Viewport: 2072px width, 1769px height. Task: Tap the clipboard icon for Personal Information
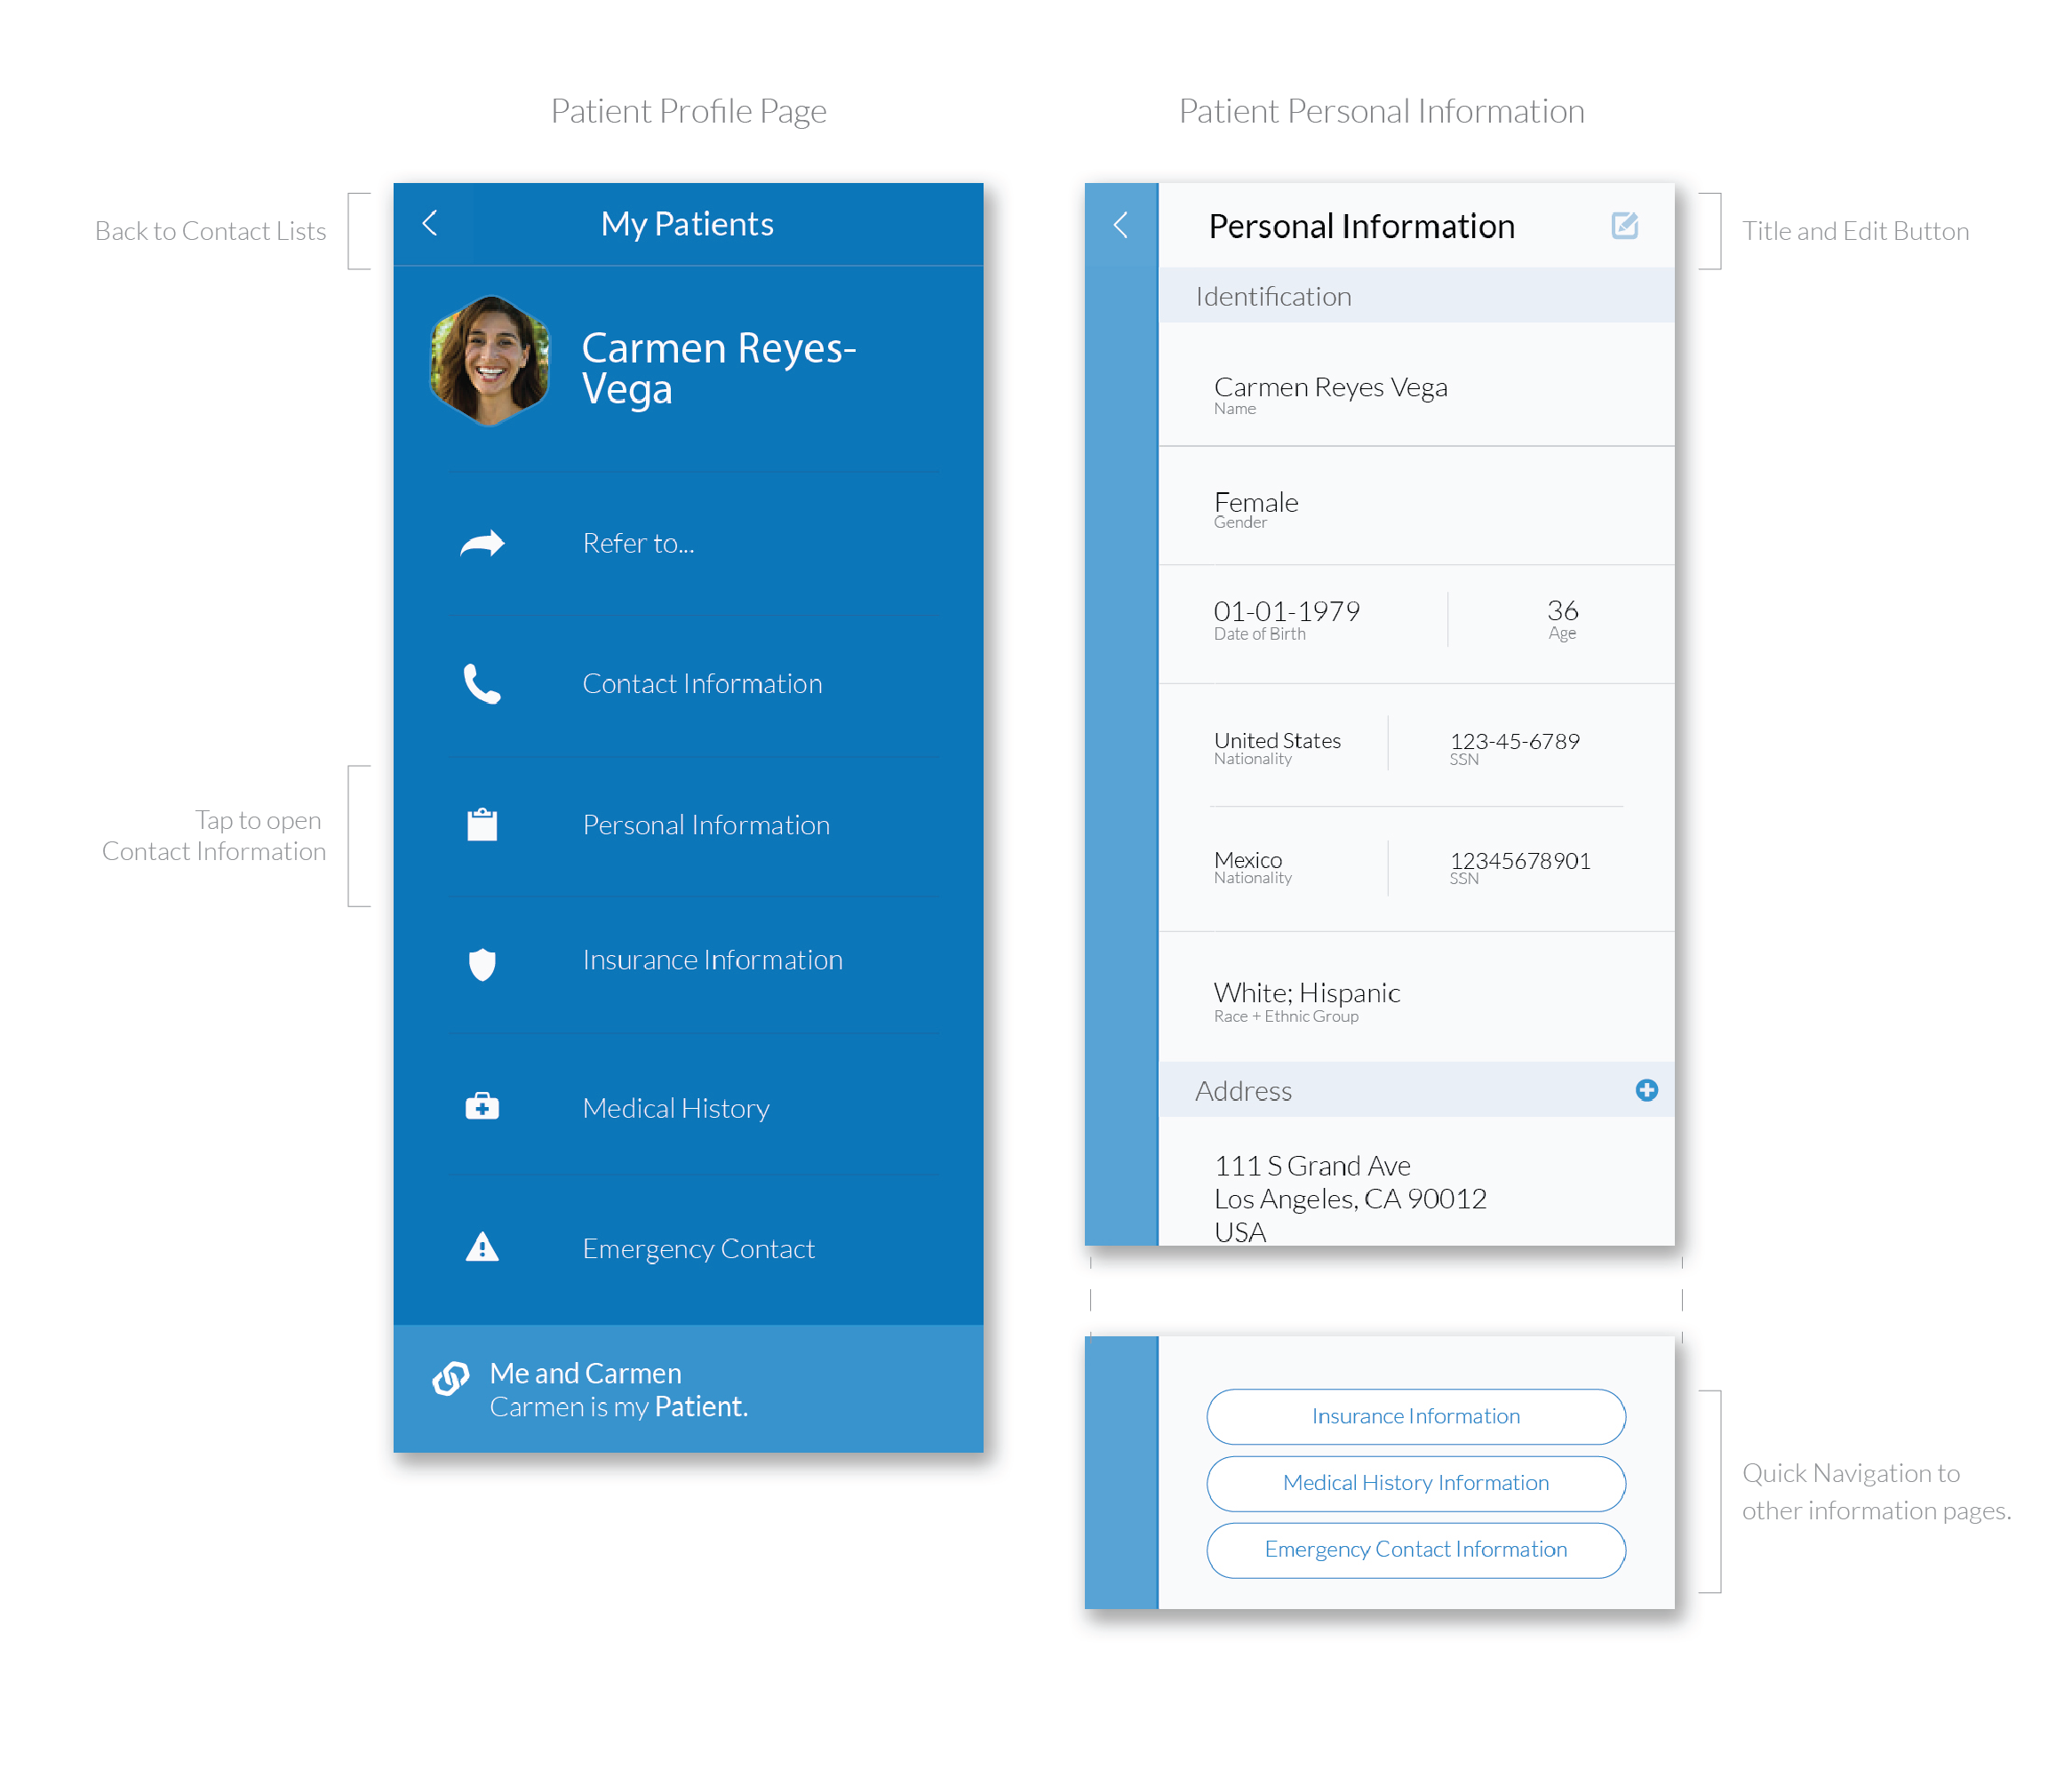click(x=482, y=825)
